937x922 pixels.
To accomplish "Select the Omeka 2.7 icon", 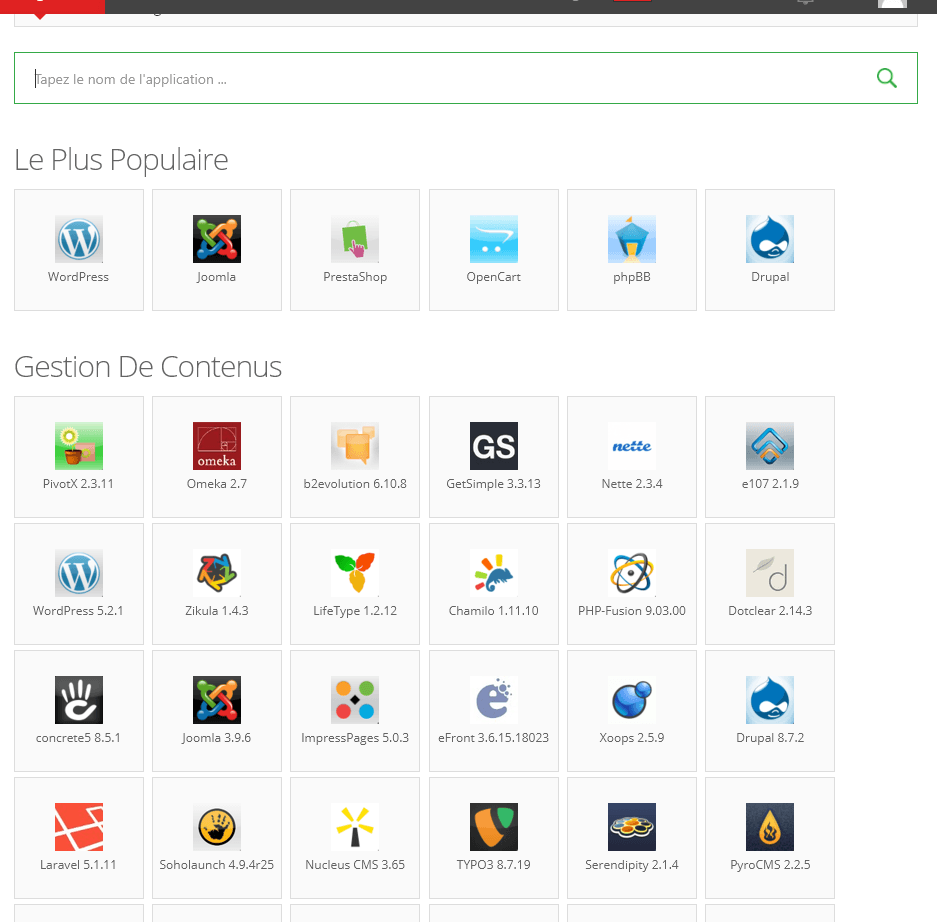I will [x=217, y=446].
